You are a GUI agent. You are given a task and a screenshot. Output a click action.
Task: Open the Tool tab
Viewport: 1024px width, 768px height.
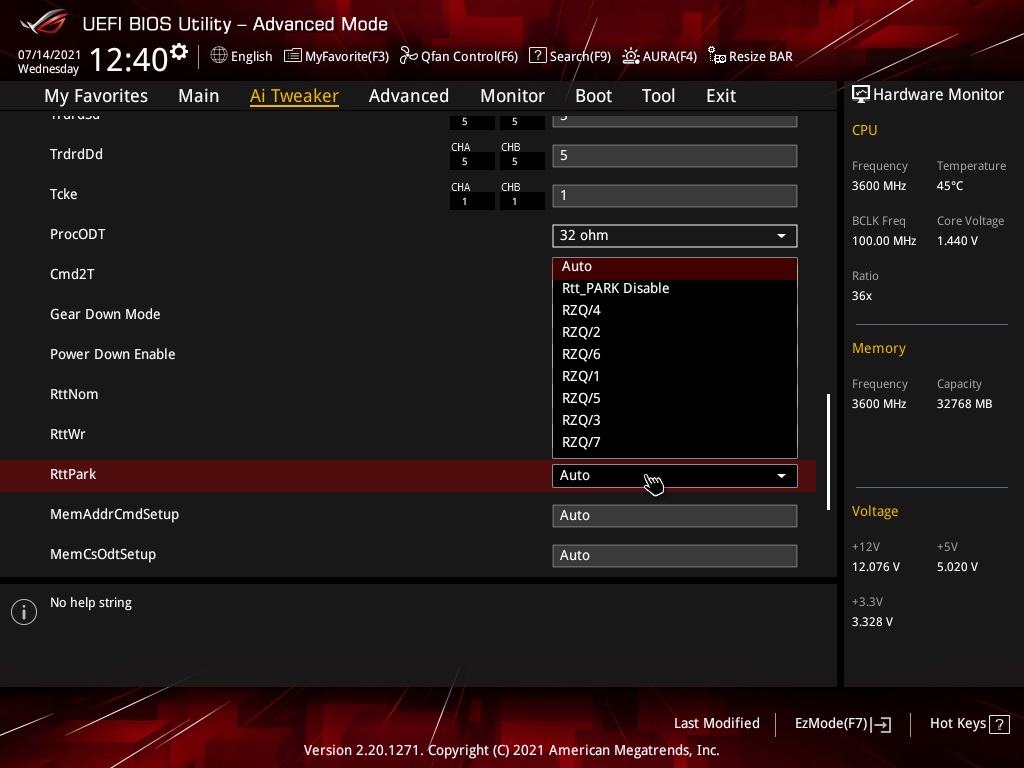tap(658, 96)
